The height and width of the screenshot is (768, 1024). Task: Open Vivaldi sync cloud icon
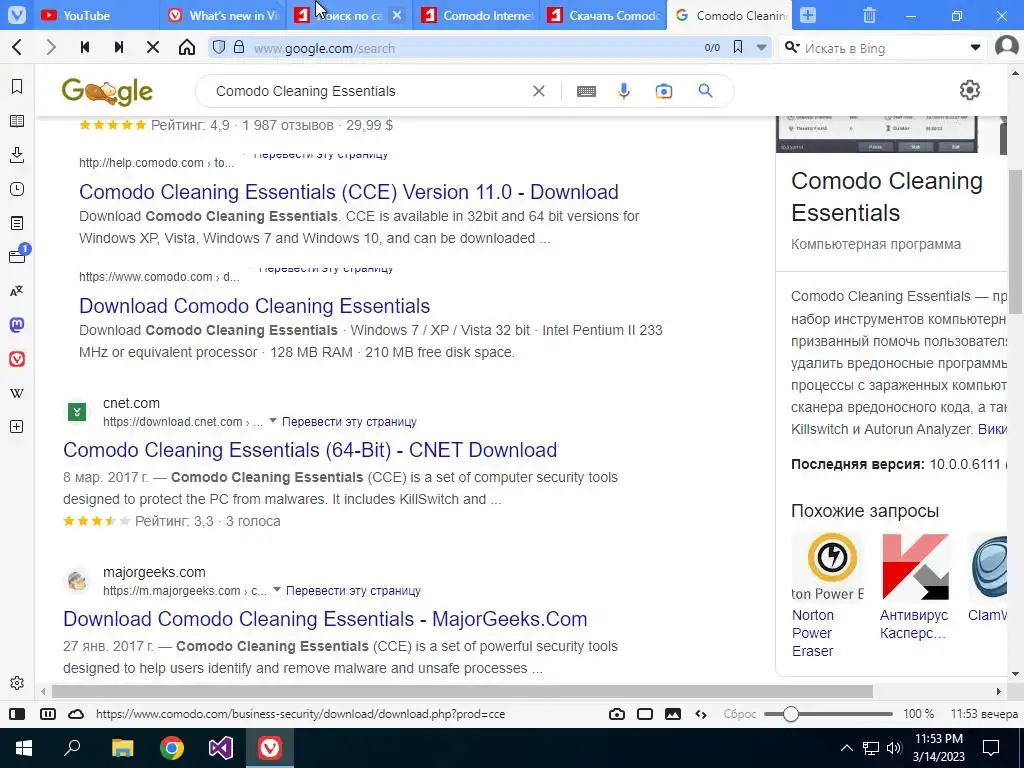[76, 714]
